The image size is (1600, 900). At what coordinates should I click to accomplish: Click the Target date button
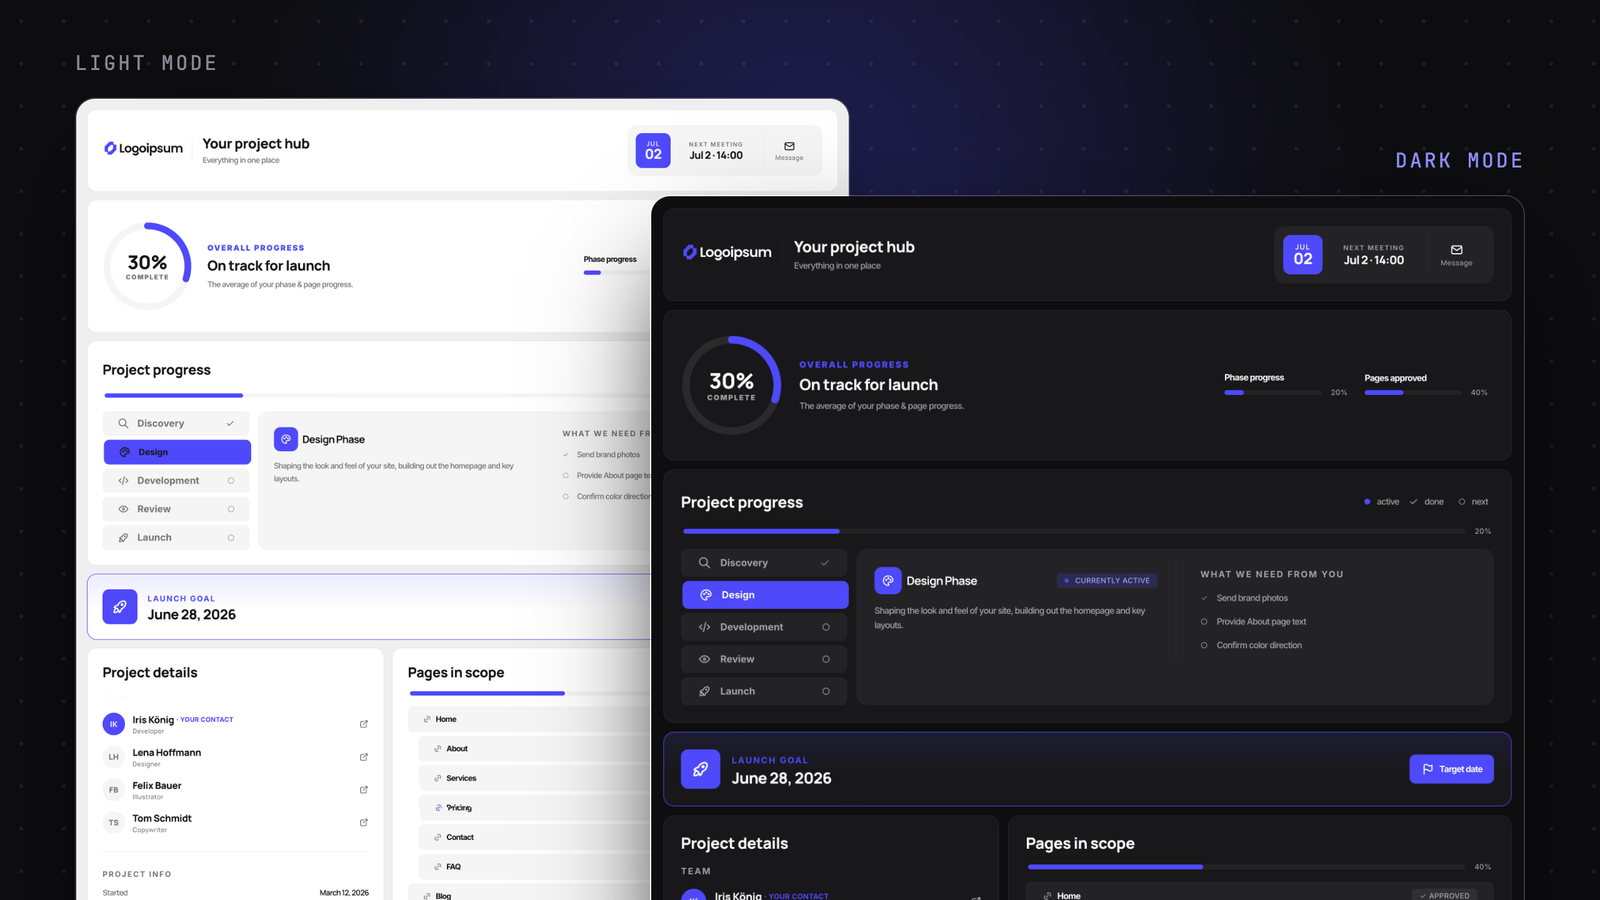1451,769
